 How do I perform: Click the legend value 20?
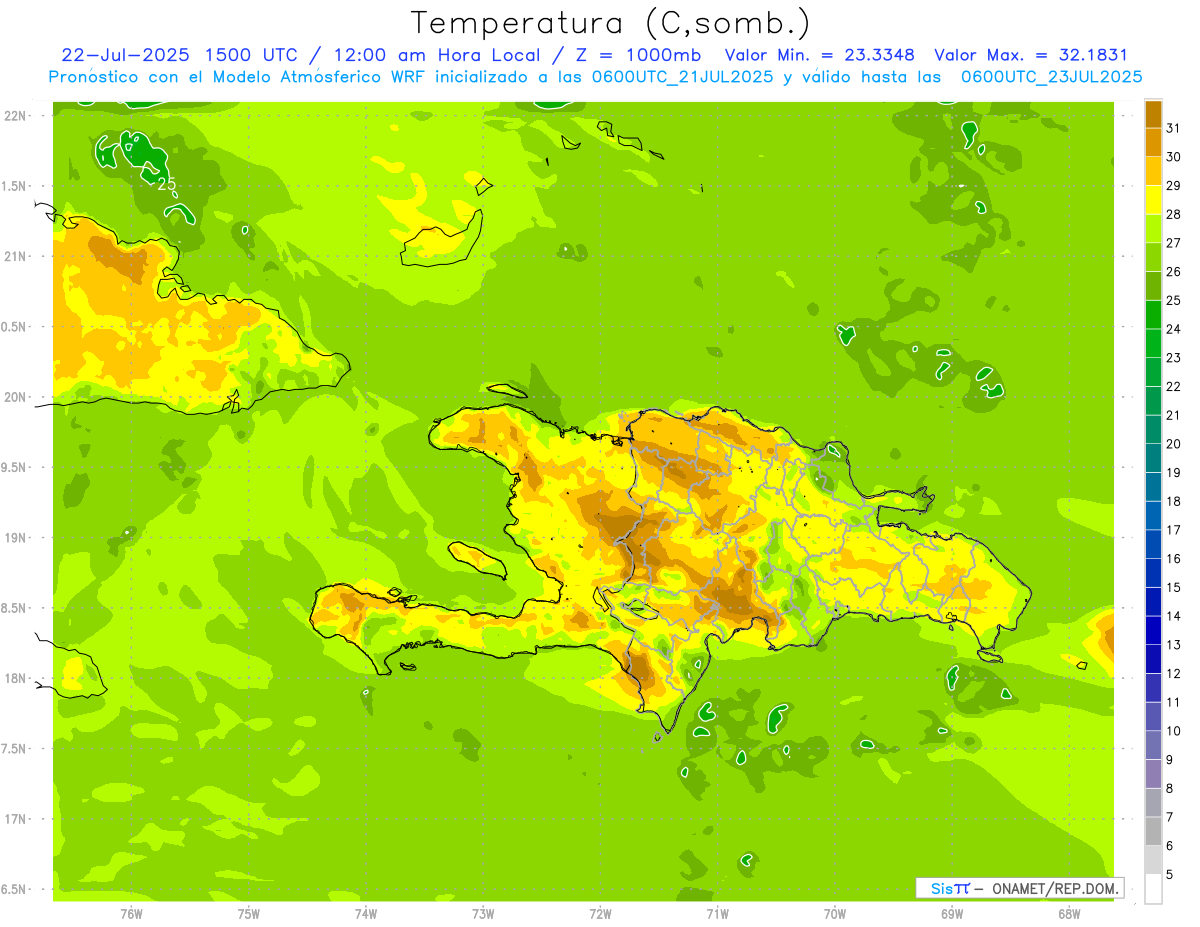(x=1173, y=444)
